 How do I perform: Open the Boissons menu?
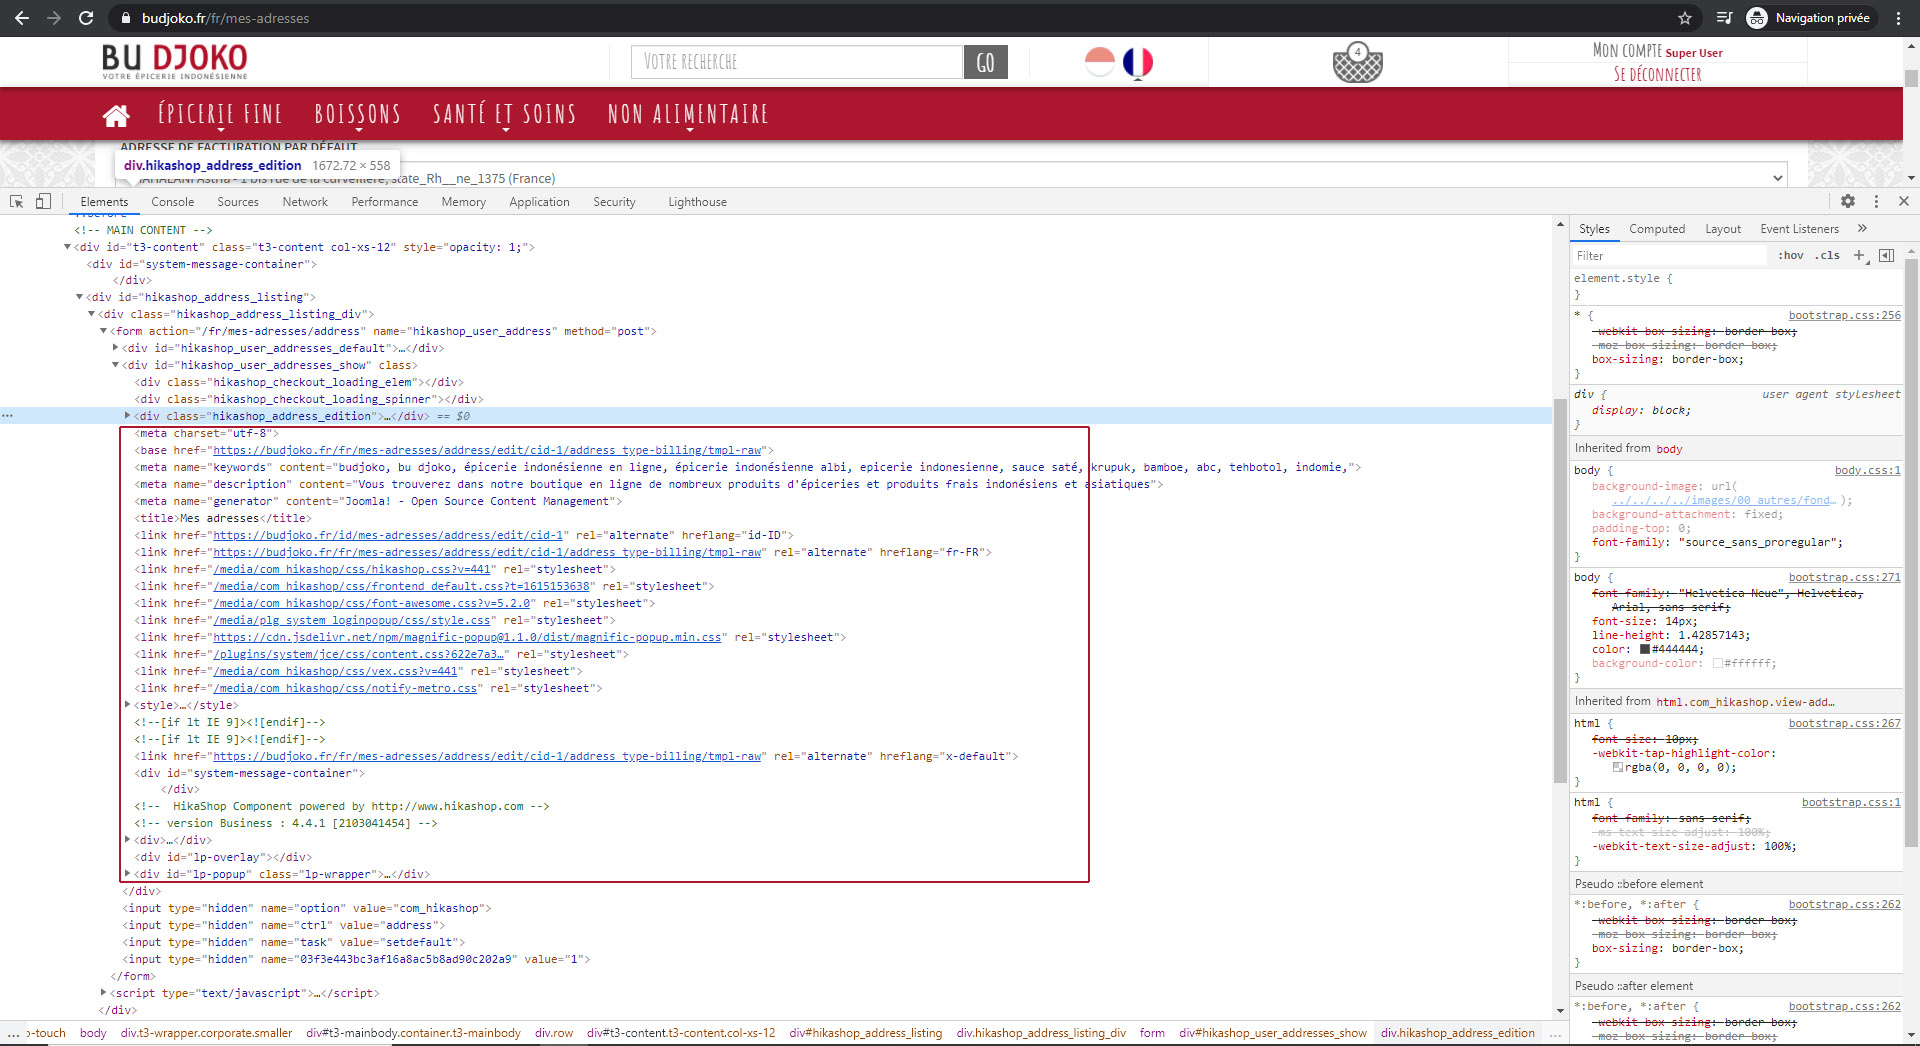point(357,114)
